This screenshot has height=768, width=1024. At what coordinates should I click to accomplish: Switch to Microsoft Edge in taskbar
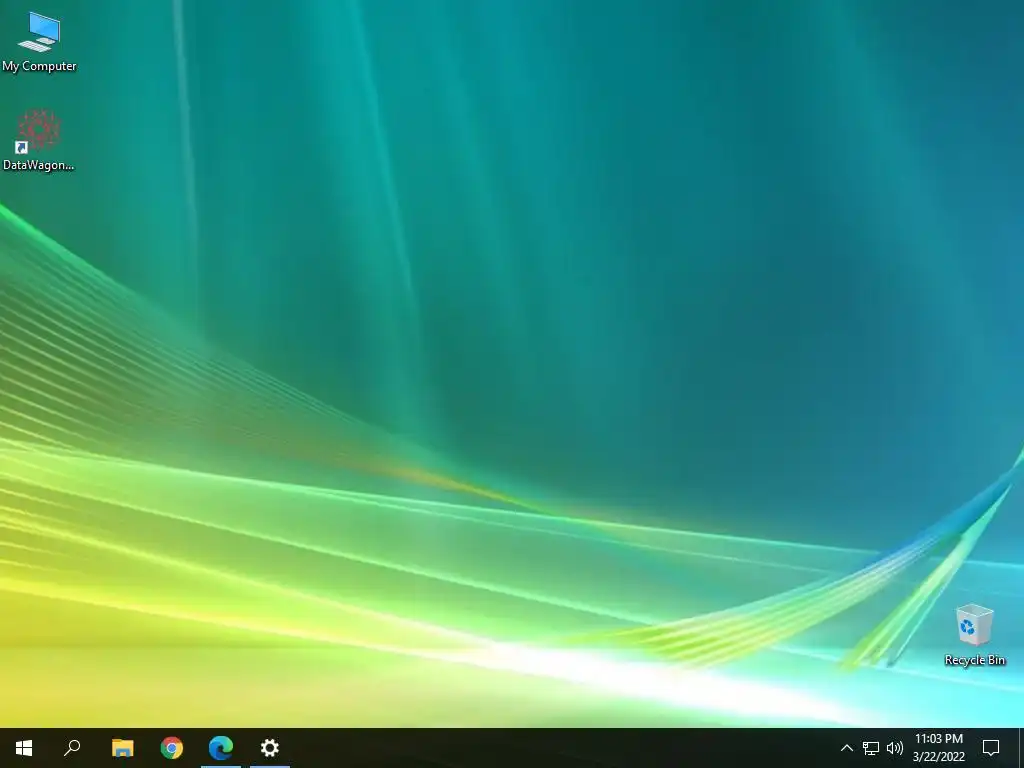click(x=221, y=748)
